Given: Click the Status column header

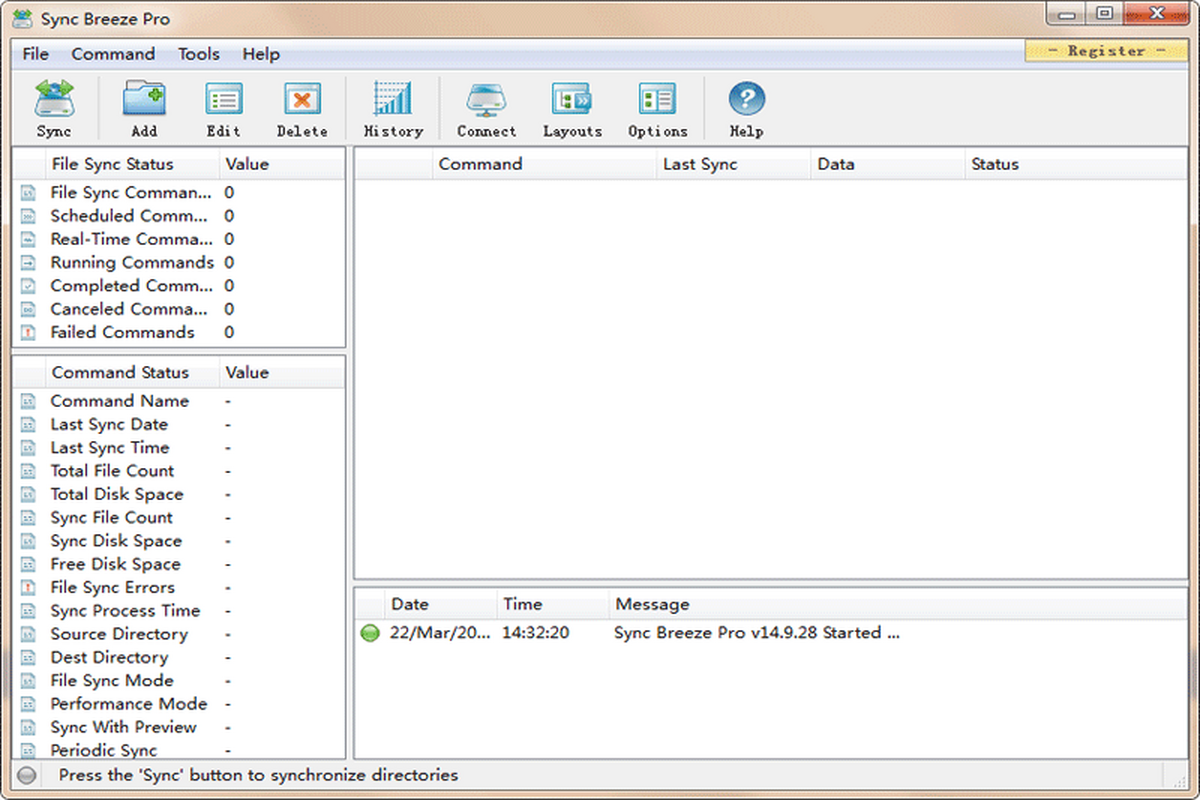Looking at the screenshot, I should coord(1076,165).
